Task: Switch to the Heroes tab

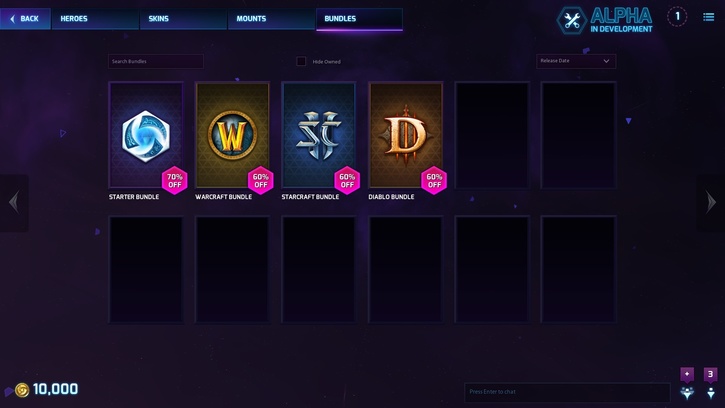Action: [95, 19]
